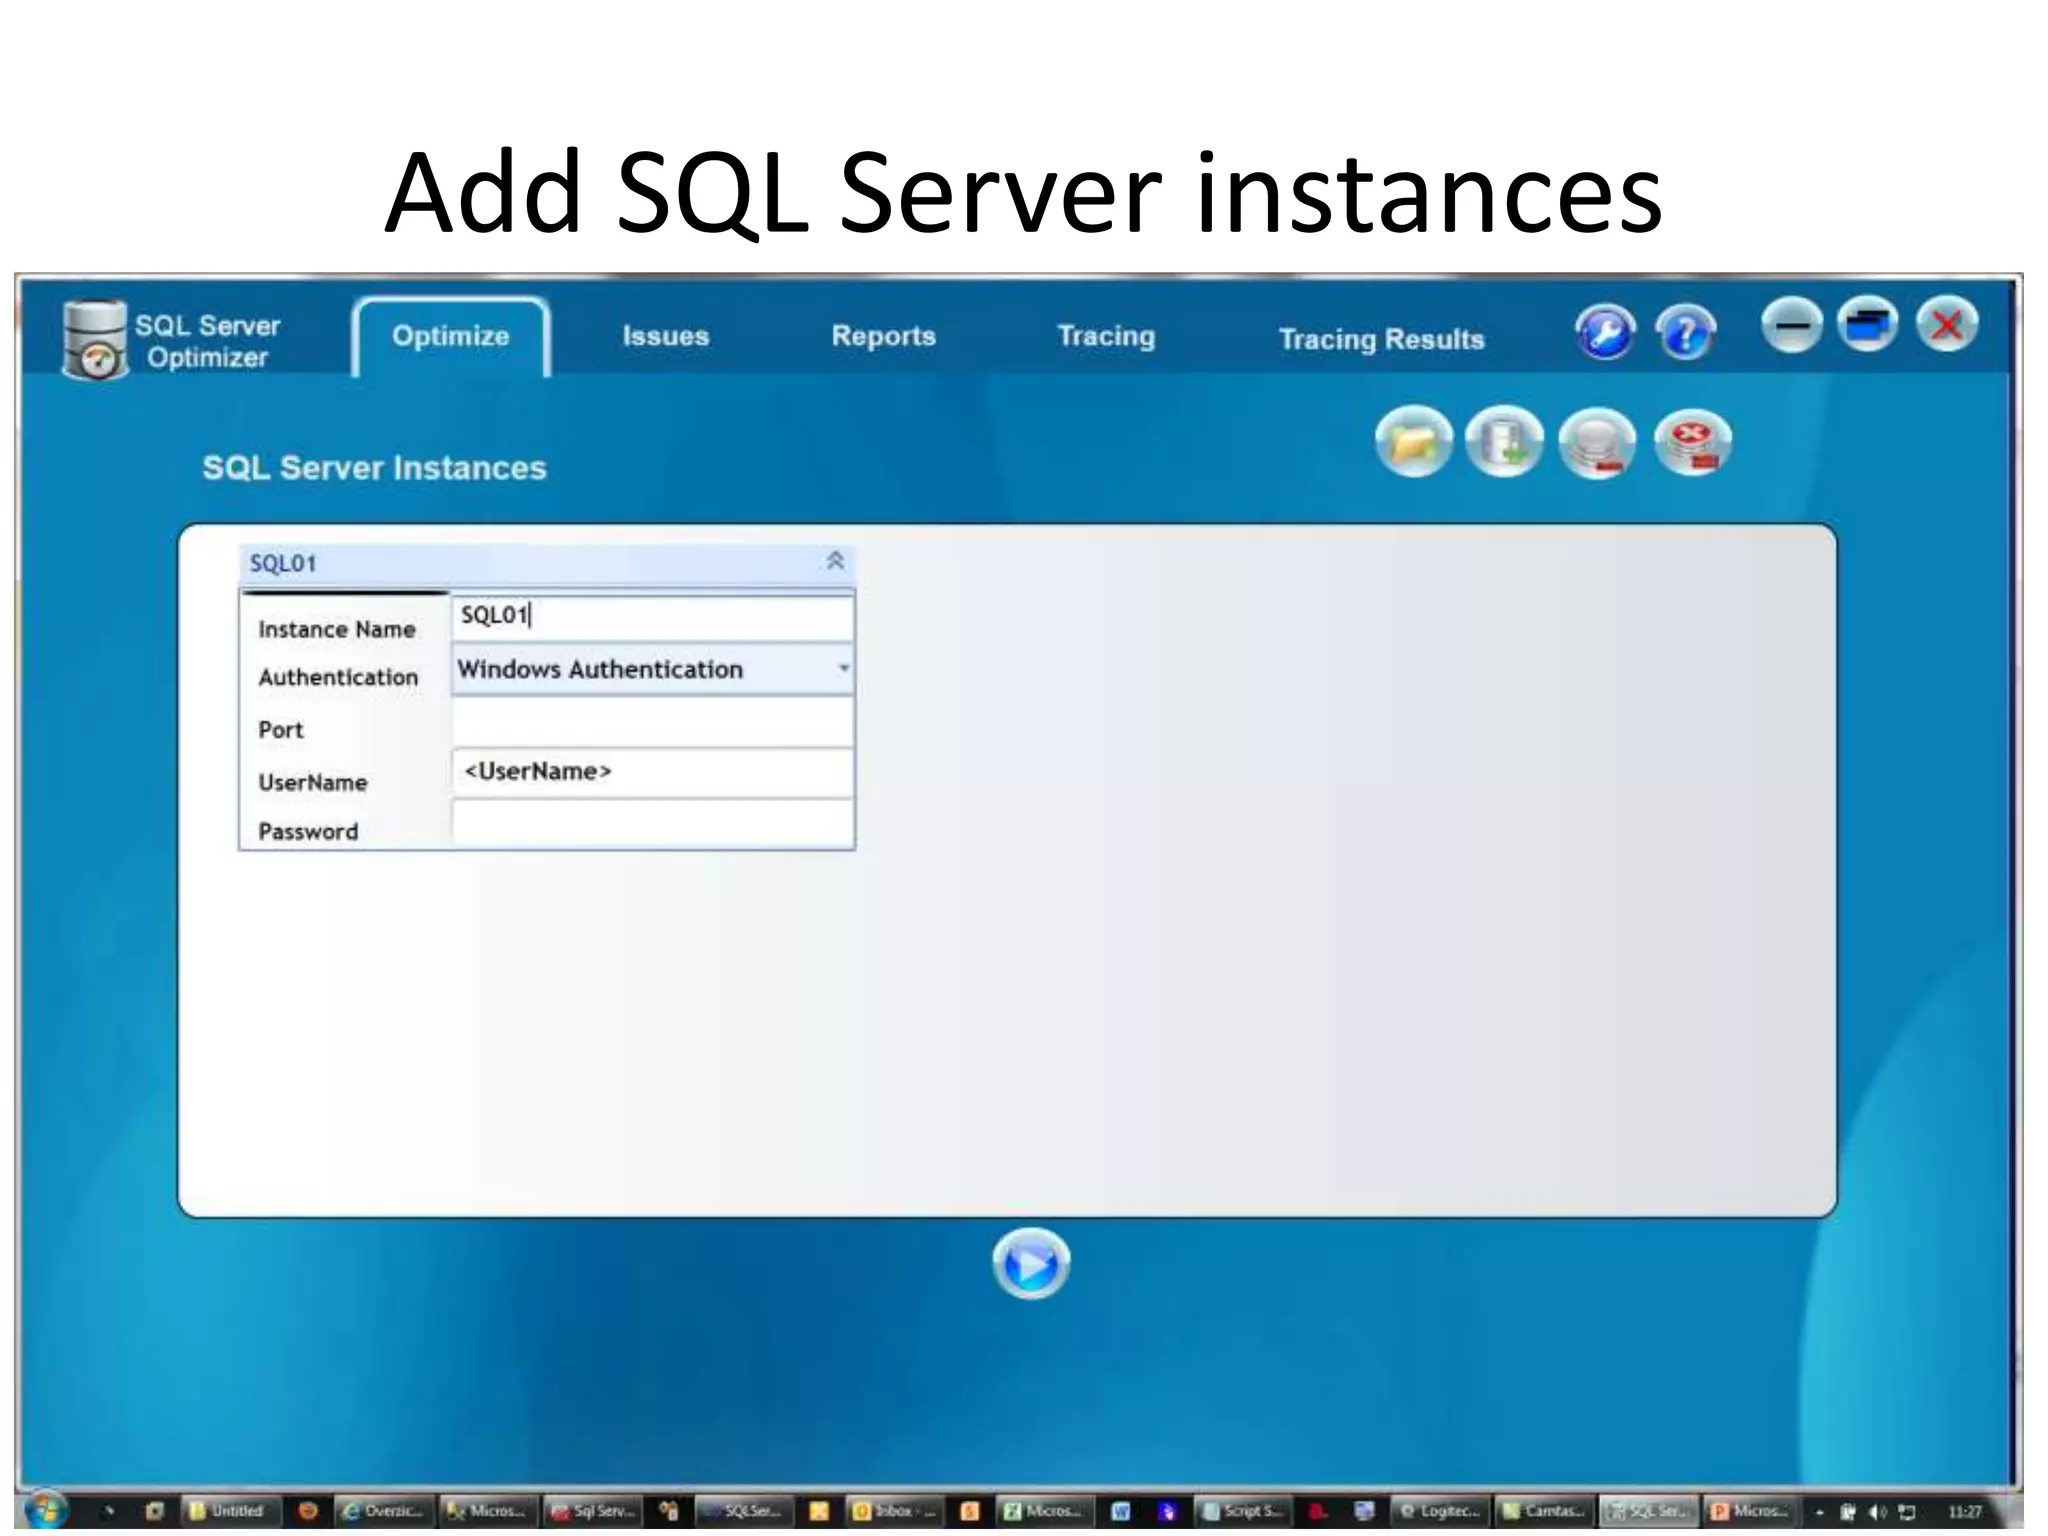
Task: Open the PowerPoint Micros... taskbar item
Action: click(x=1750, y=1511)
